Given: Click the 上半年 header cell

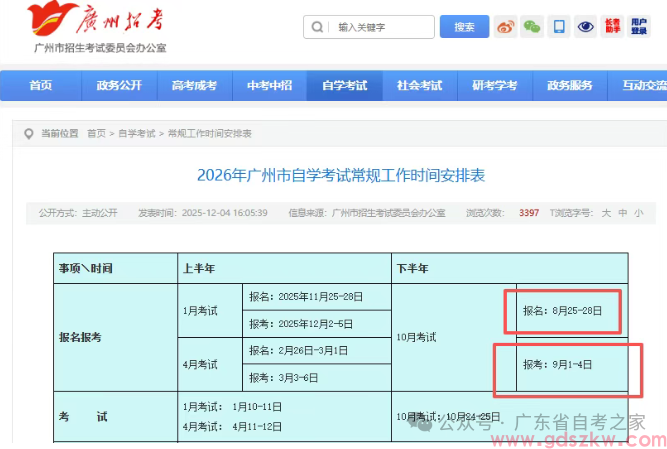Looking at the screenshot, I should click(x=285, y=268).
